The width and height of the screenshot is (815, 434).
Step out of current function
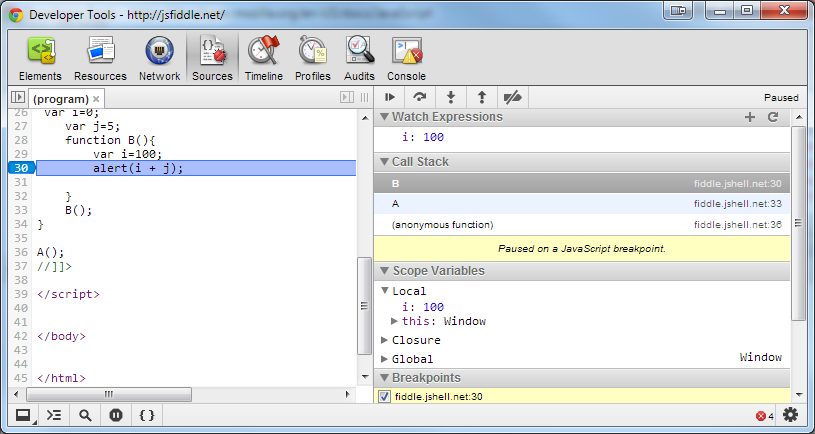coord(482,97)
